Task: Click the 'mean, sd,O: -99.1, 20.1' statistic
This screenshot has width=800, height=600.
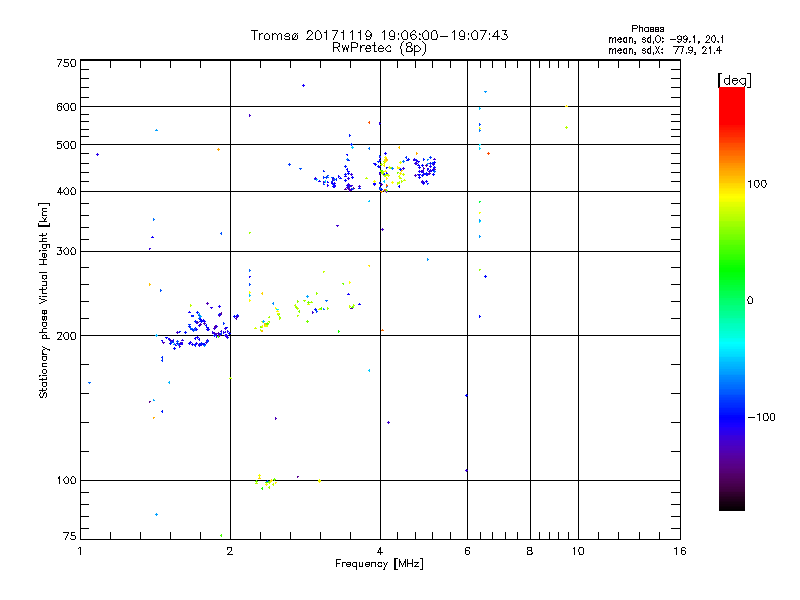Action: 666,39
